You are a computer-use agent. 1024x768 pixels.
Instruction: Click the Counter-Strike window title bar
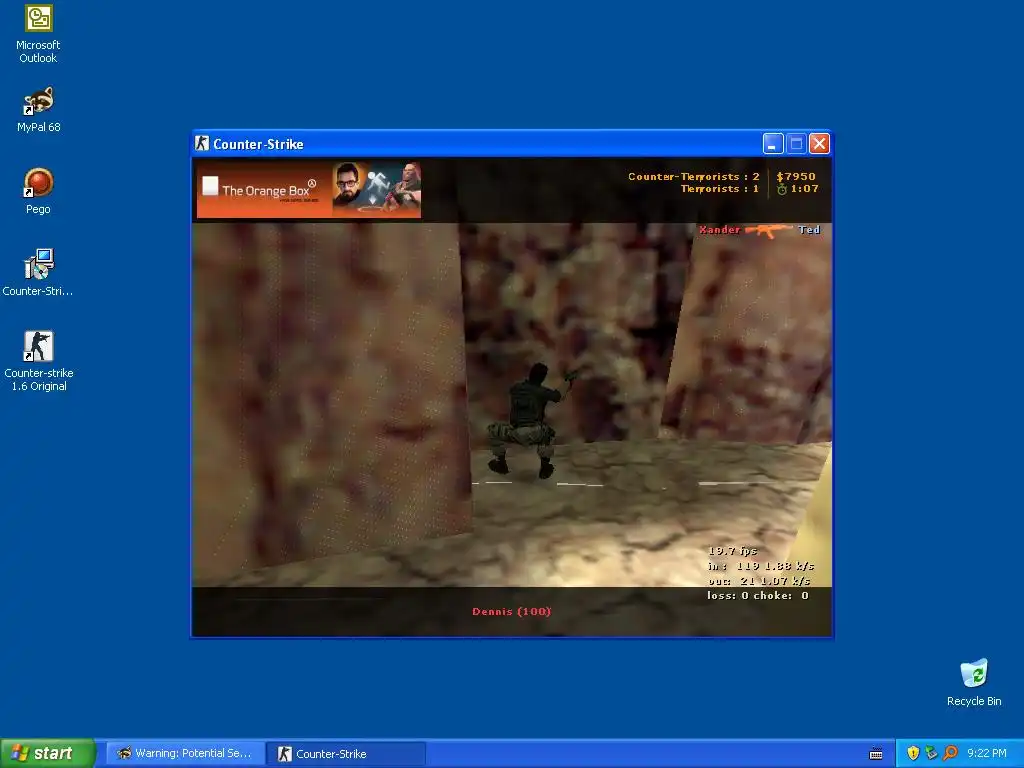[x=512, y=144]
